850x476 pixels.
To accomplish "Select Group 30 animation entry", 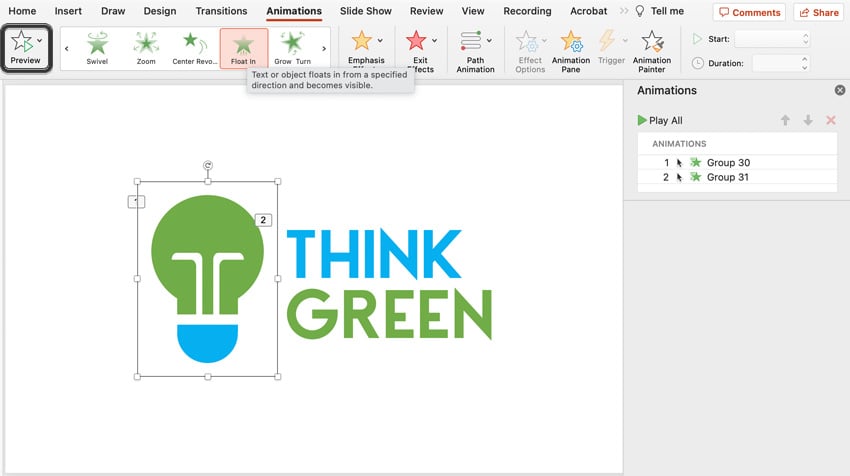I will tap(728, 162).
